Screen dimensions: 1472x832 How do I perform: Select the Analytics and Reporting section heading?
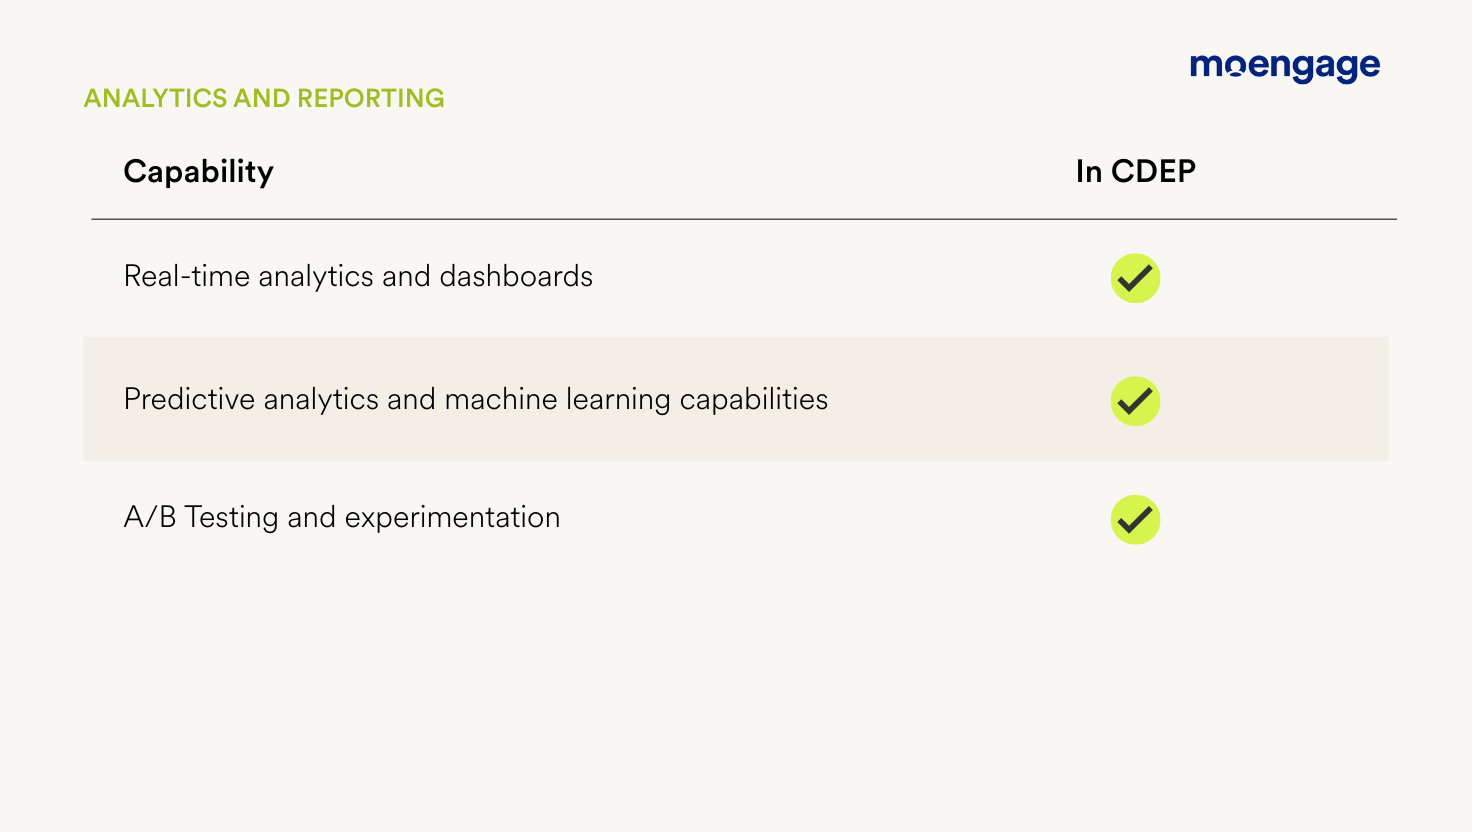point(264,98)
